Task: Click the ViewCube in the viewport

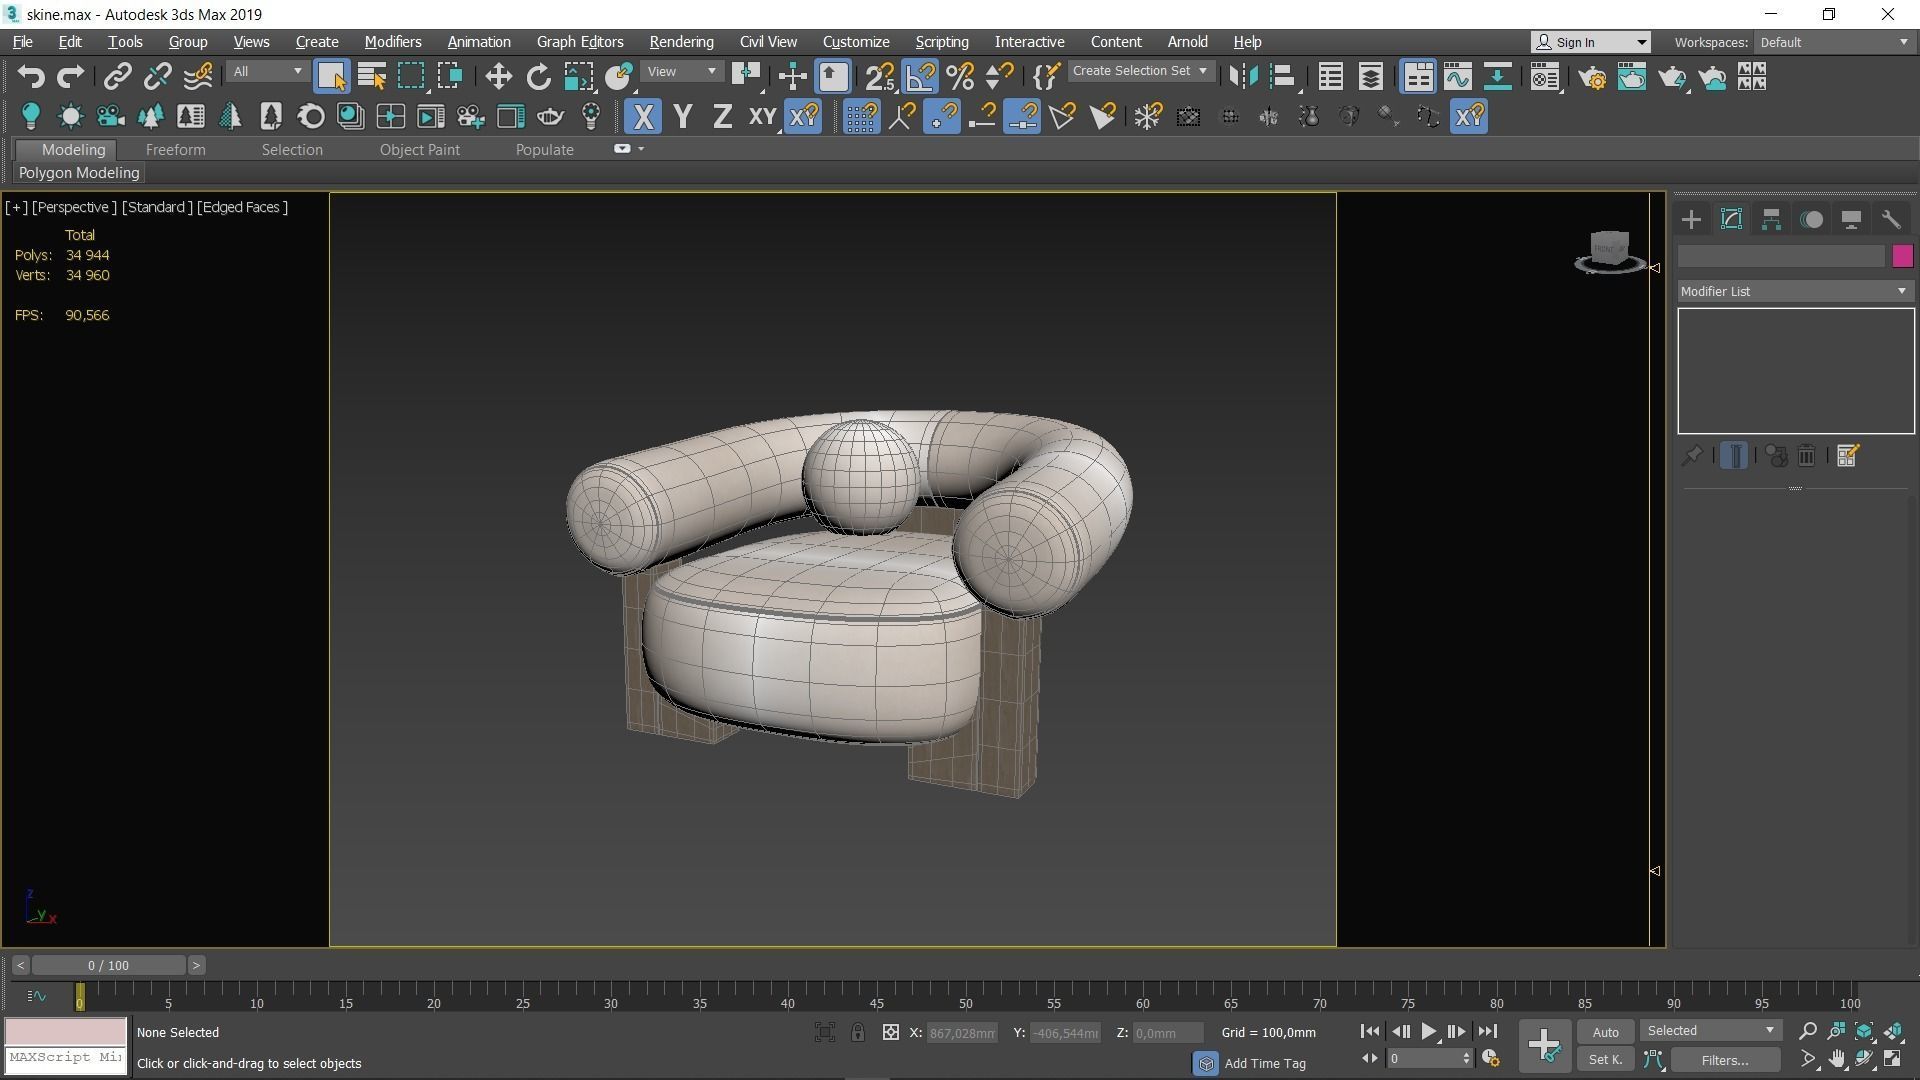Action: click(x=1610, y=250)
